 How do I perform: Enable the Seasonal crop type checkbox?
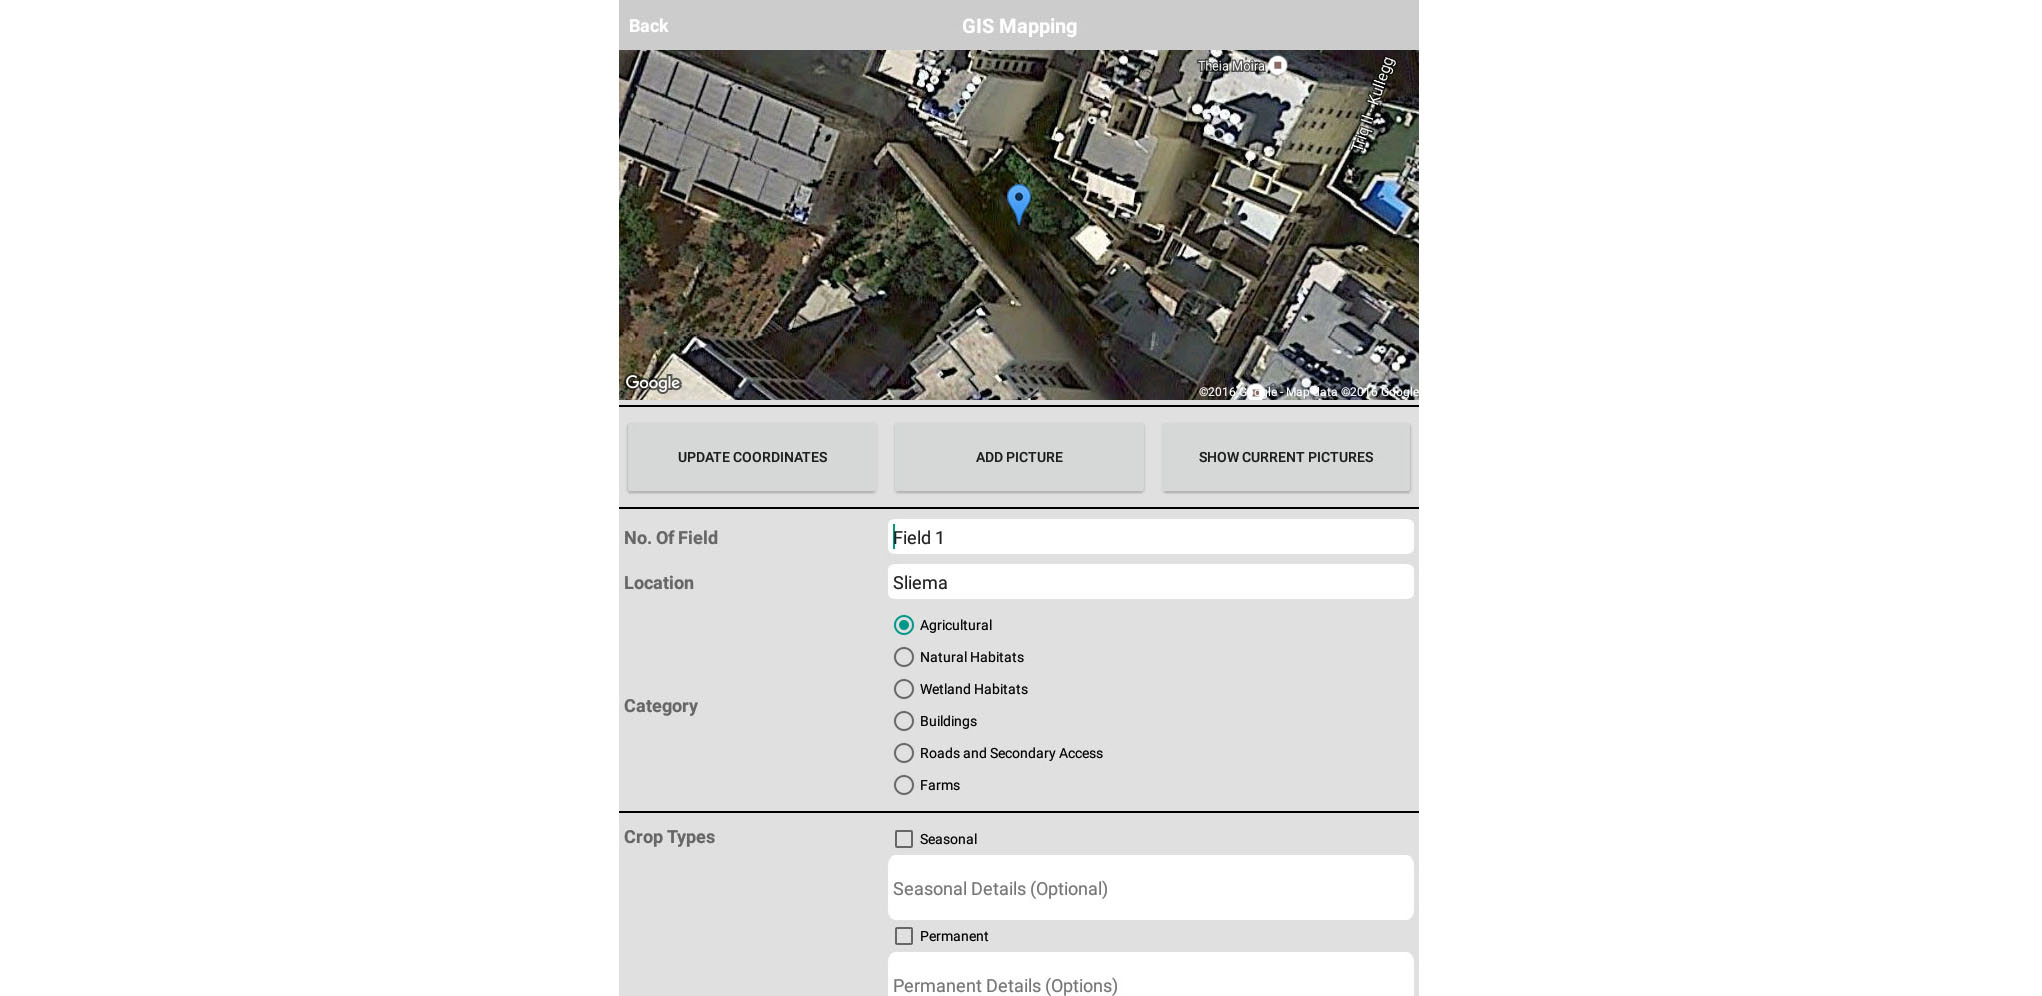click(904, 839)
